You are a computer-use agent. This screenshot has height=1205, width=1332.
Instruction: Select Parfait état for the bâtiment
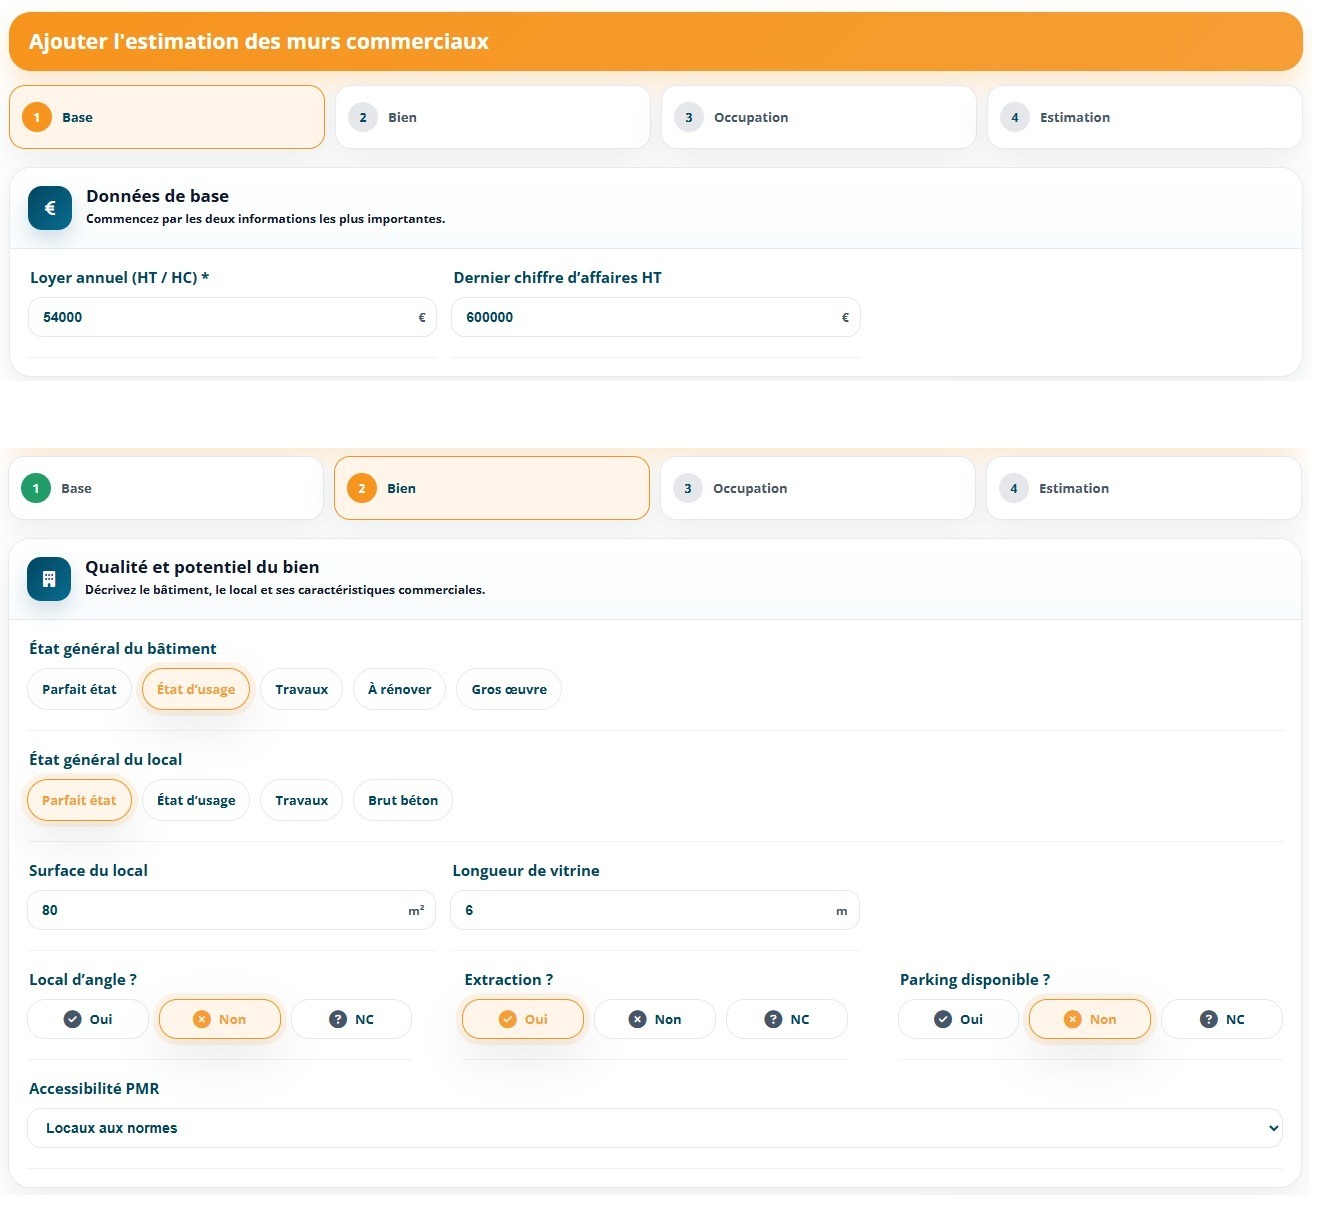[79, 689]
